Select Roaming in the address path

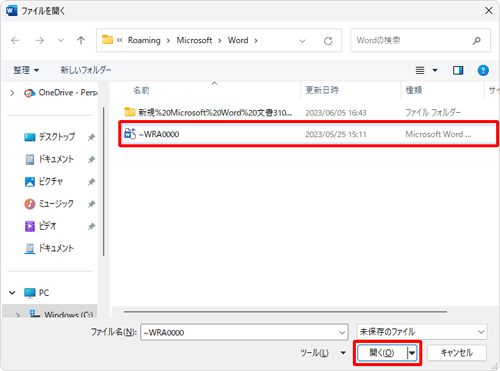tap(144, 40)
